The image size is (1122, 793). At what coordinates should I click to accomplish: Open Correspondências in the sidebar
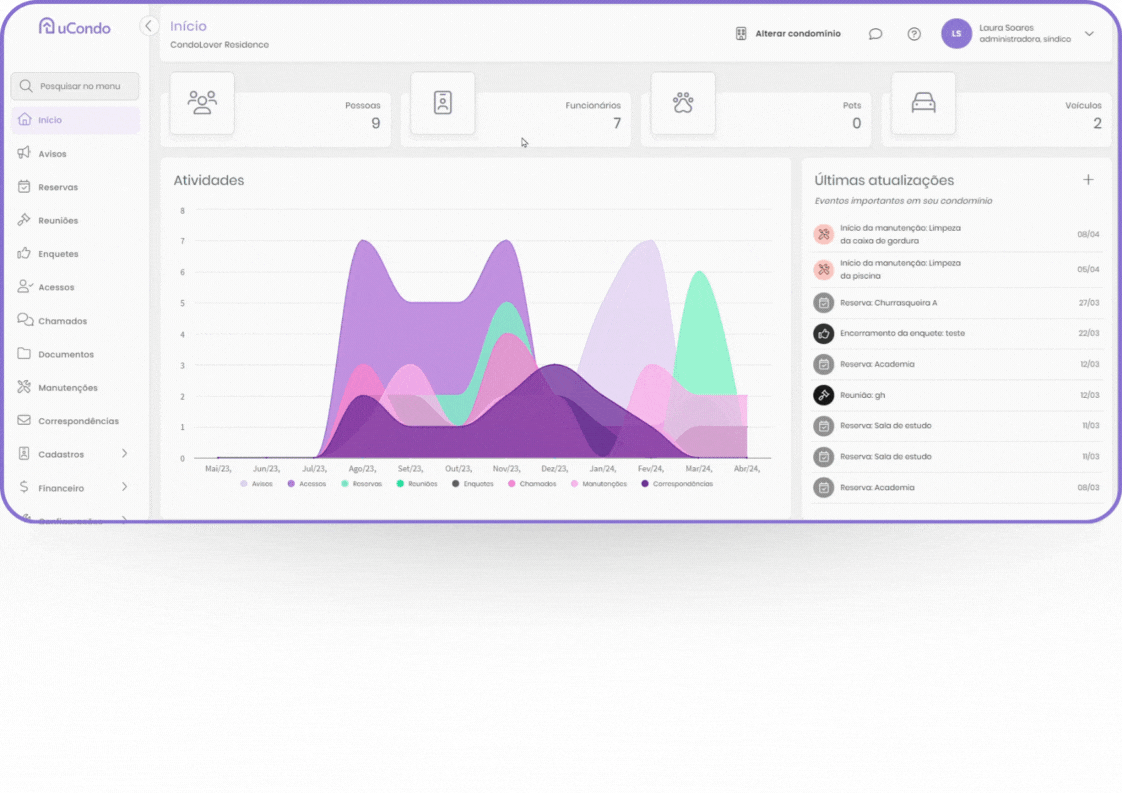click(x=76, y=421)
